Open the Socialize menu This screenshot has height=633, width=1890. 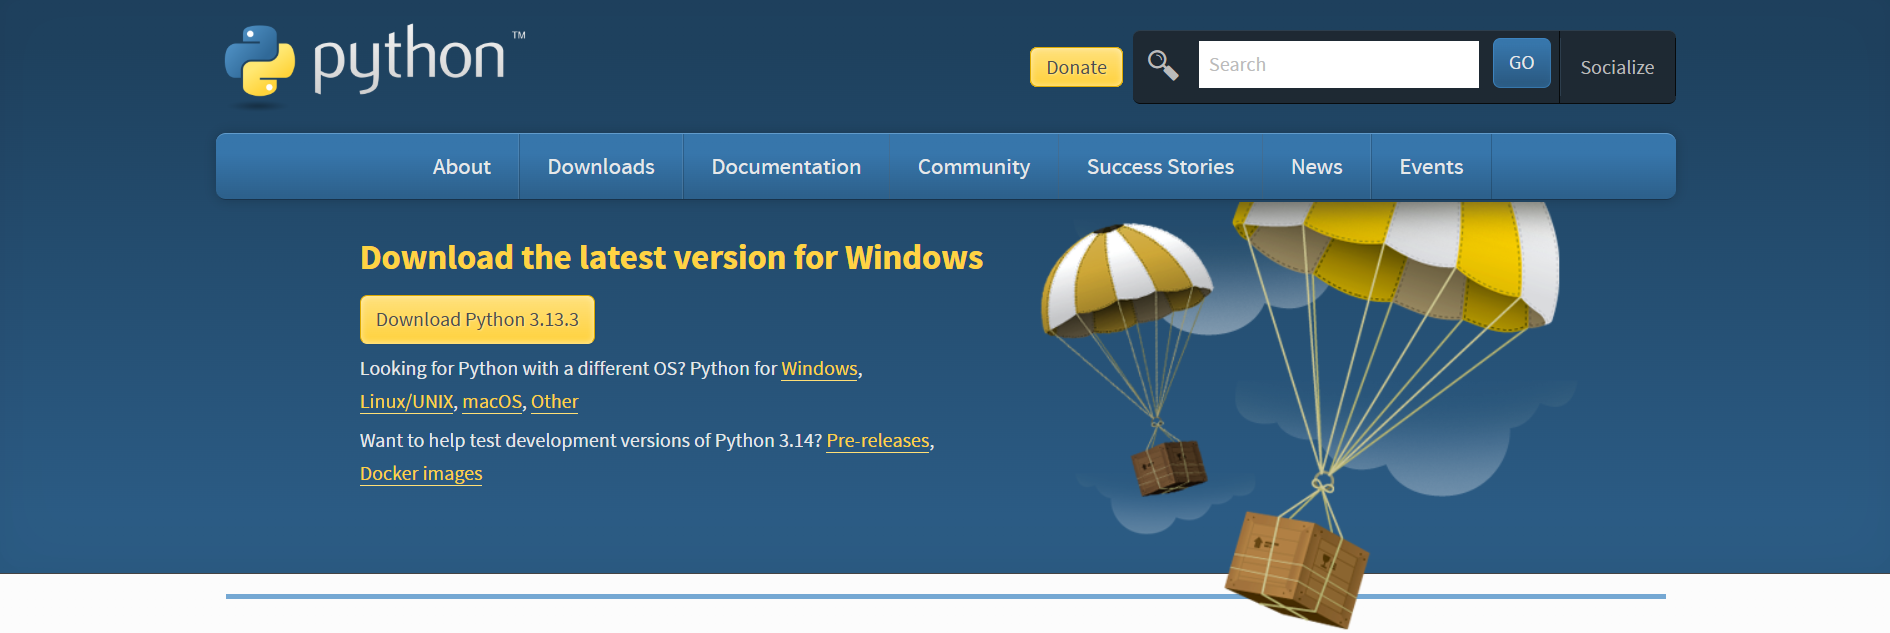1616,67
